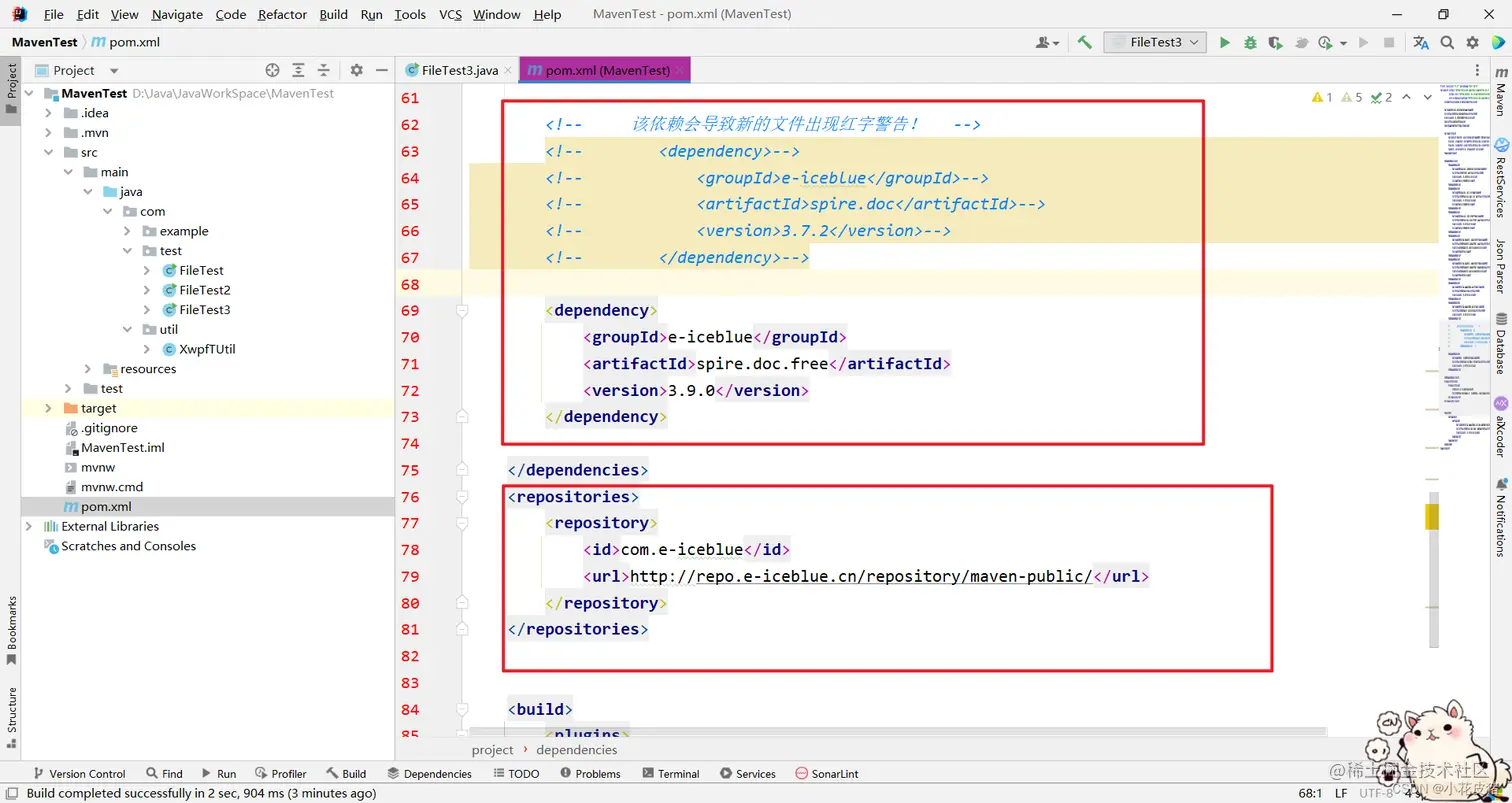Click the yellow warning stripe marker
Image resolution: width=1512 pixels, height=803 pixels.
[x=1432, y=516]
